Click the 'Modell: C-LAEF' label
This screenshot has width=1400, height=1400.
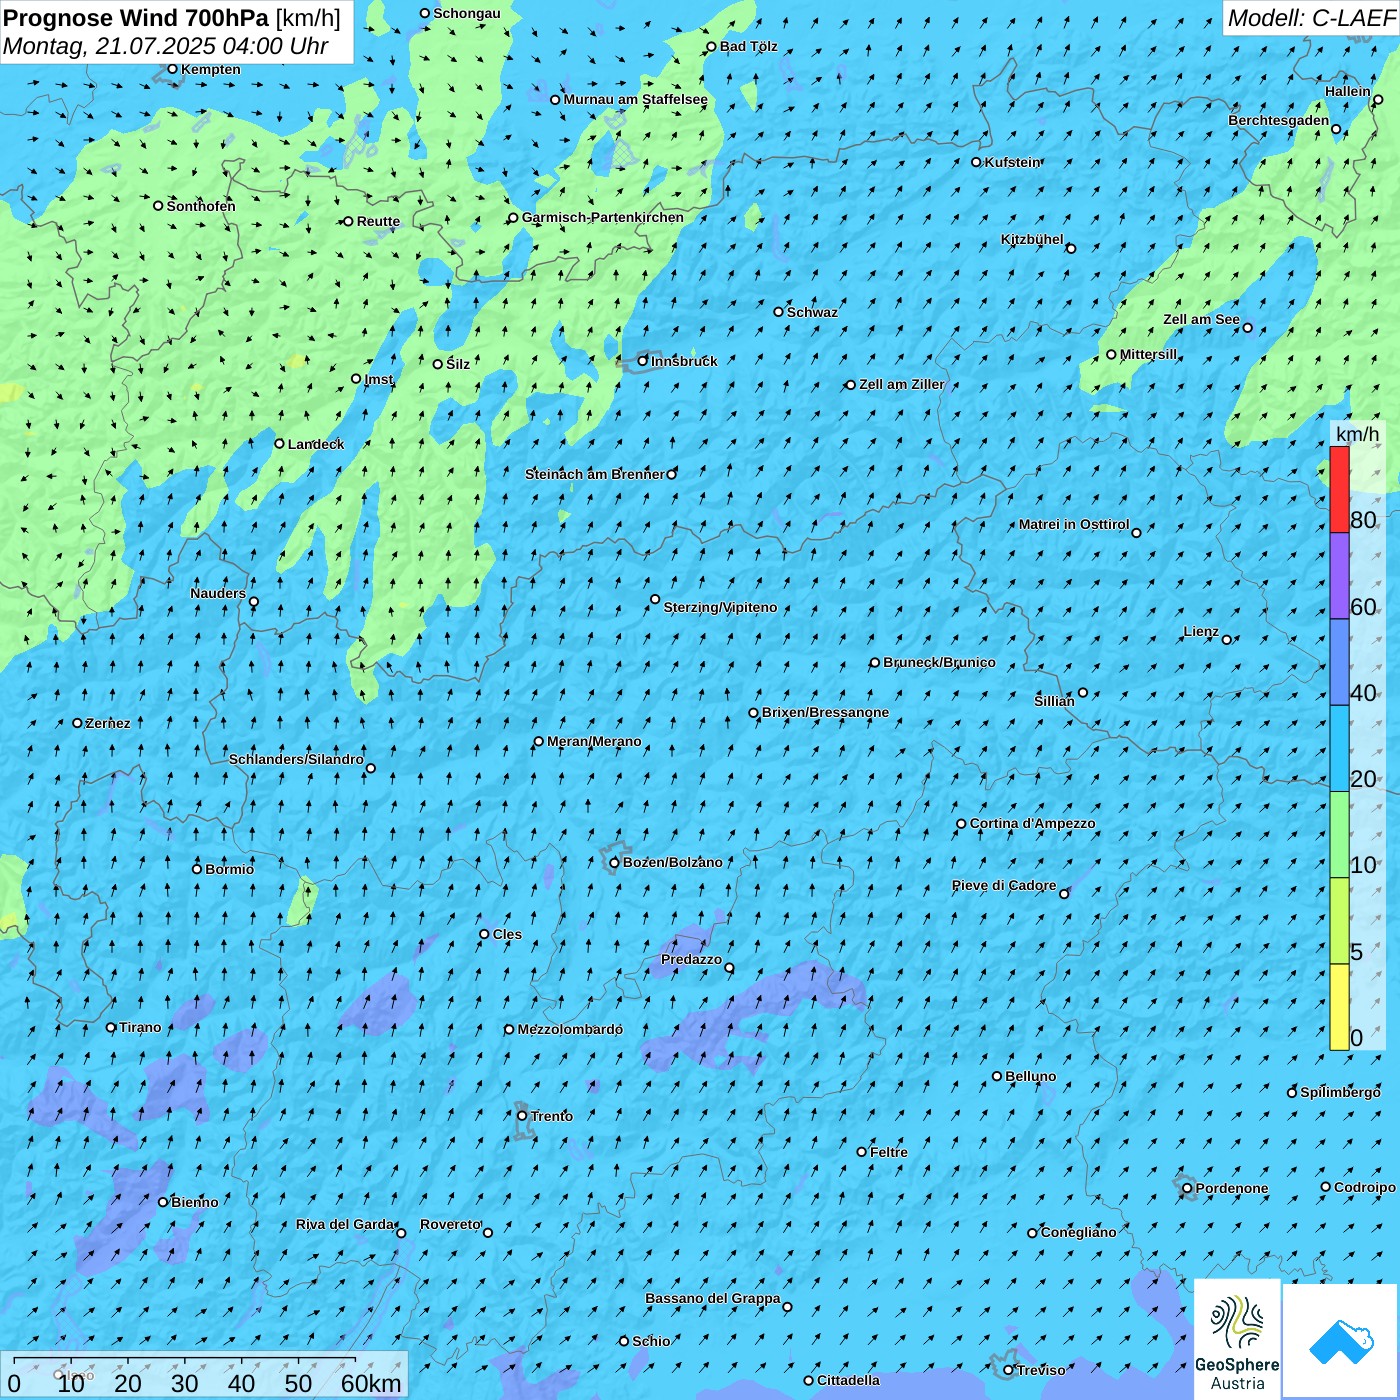(1311, 18)
